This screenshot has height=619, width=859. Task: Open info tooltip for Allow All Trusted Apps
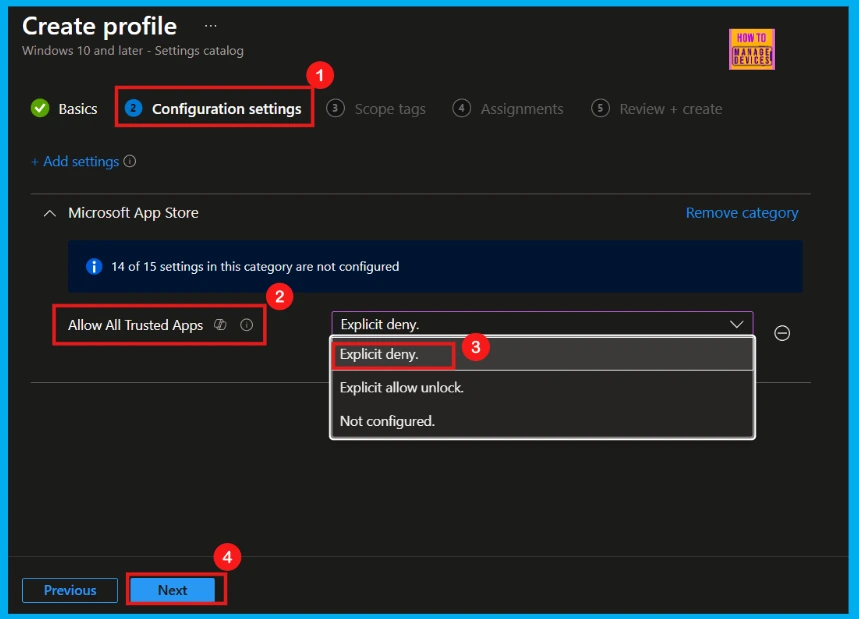[247, 325]
